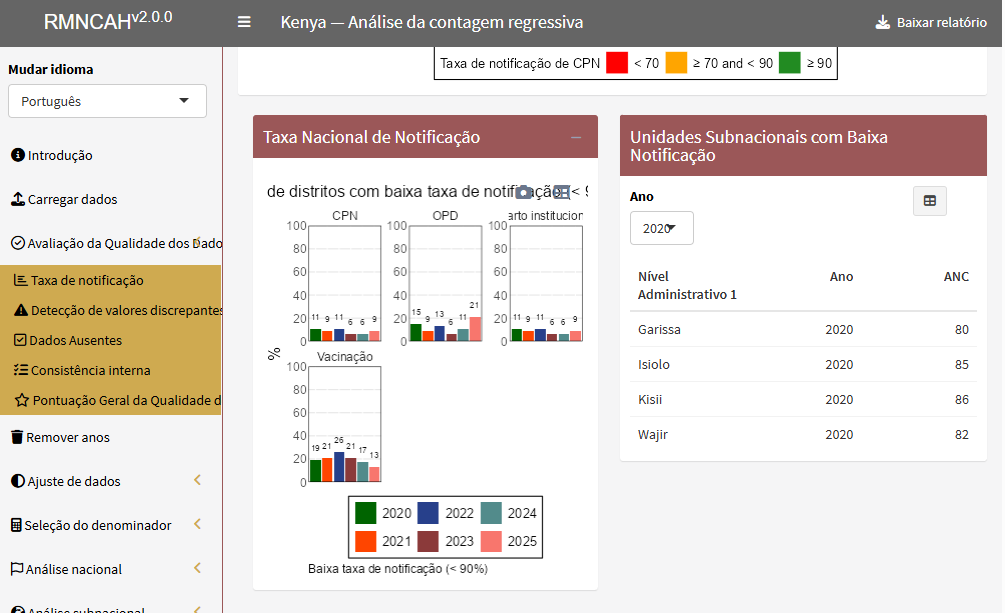1005x613 pixels.
Task: Click green ≥ 90 legend swatch
Action: pyautogui.click(x=790, y=63)
